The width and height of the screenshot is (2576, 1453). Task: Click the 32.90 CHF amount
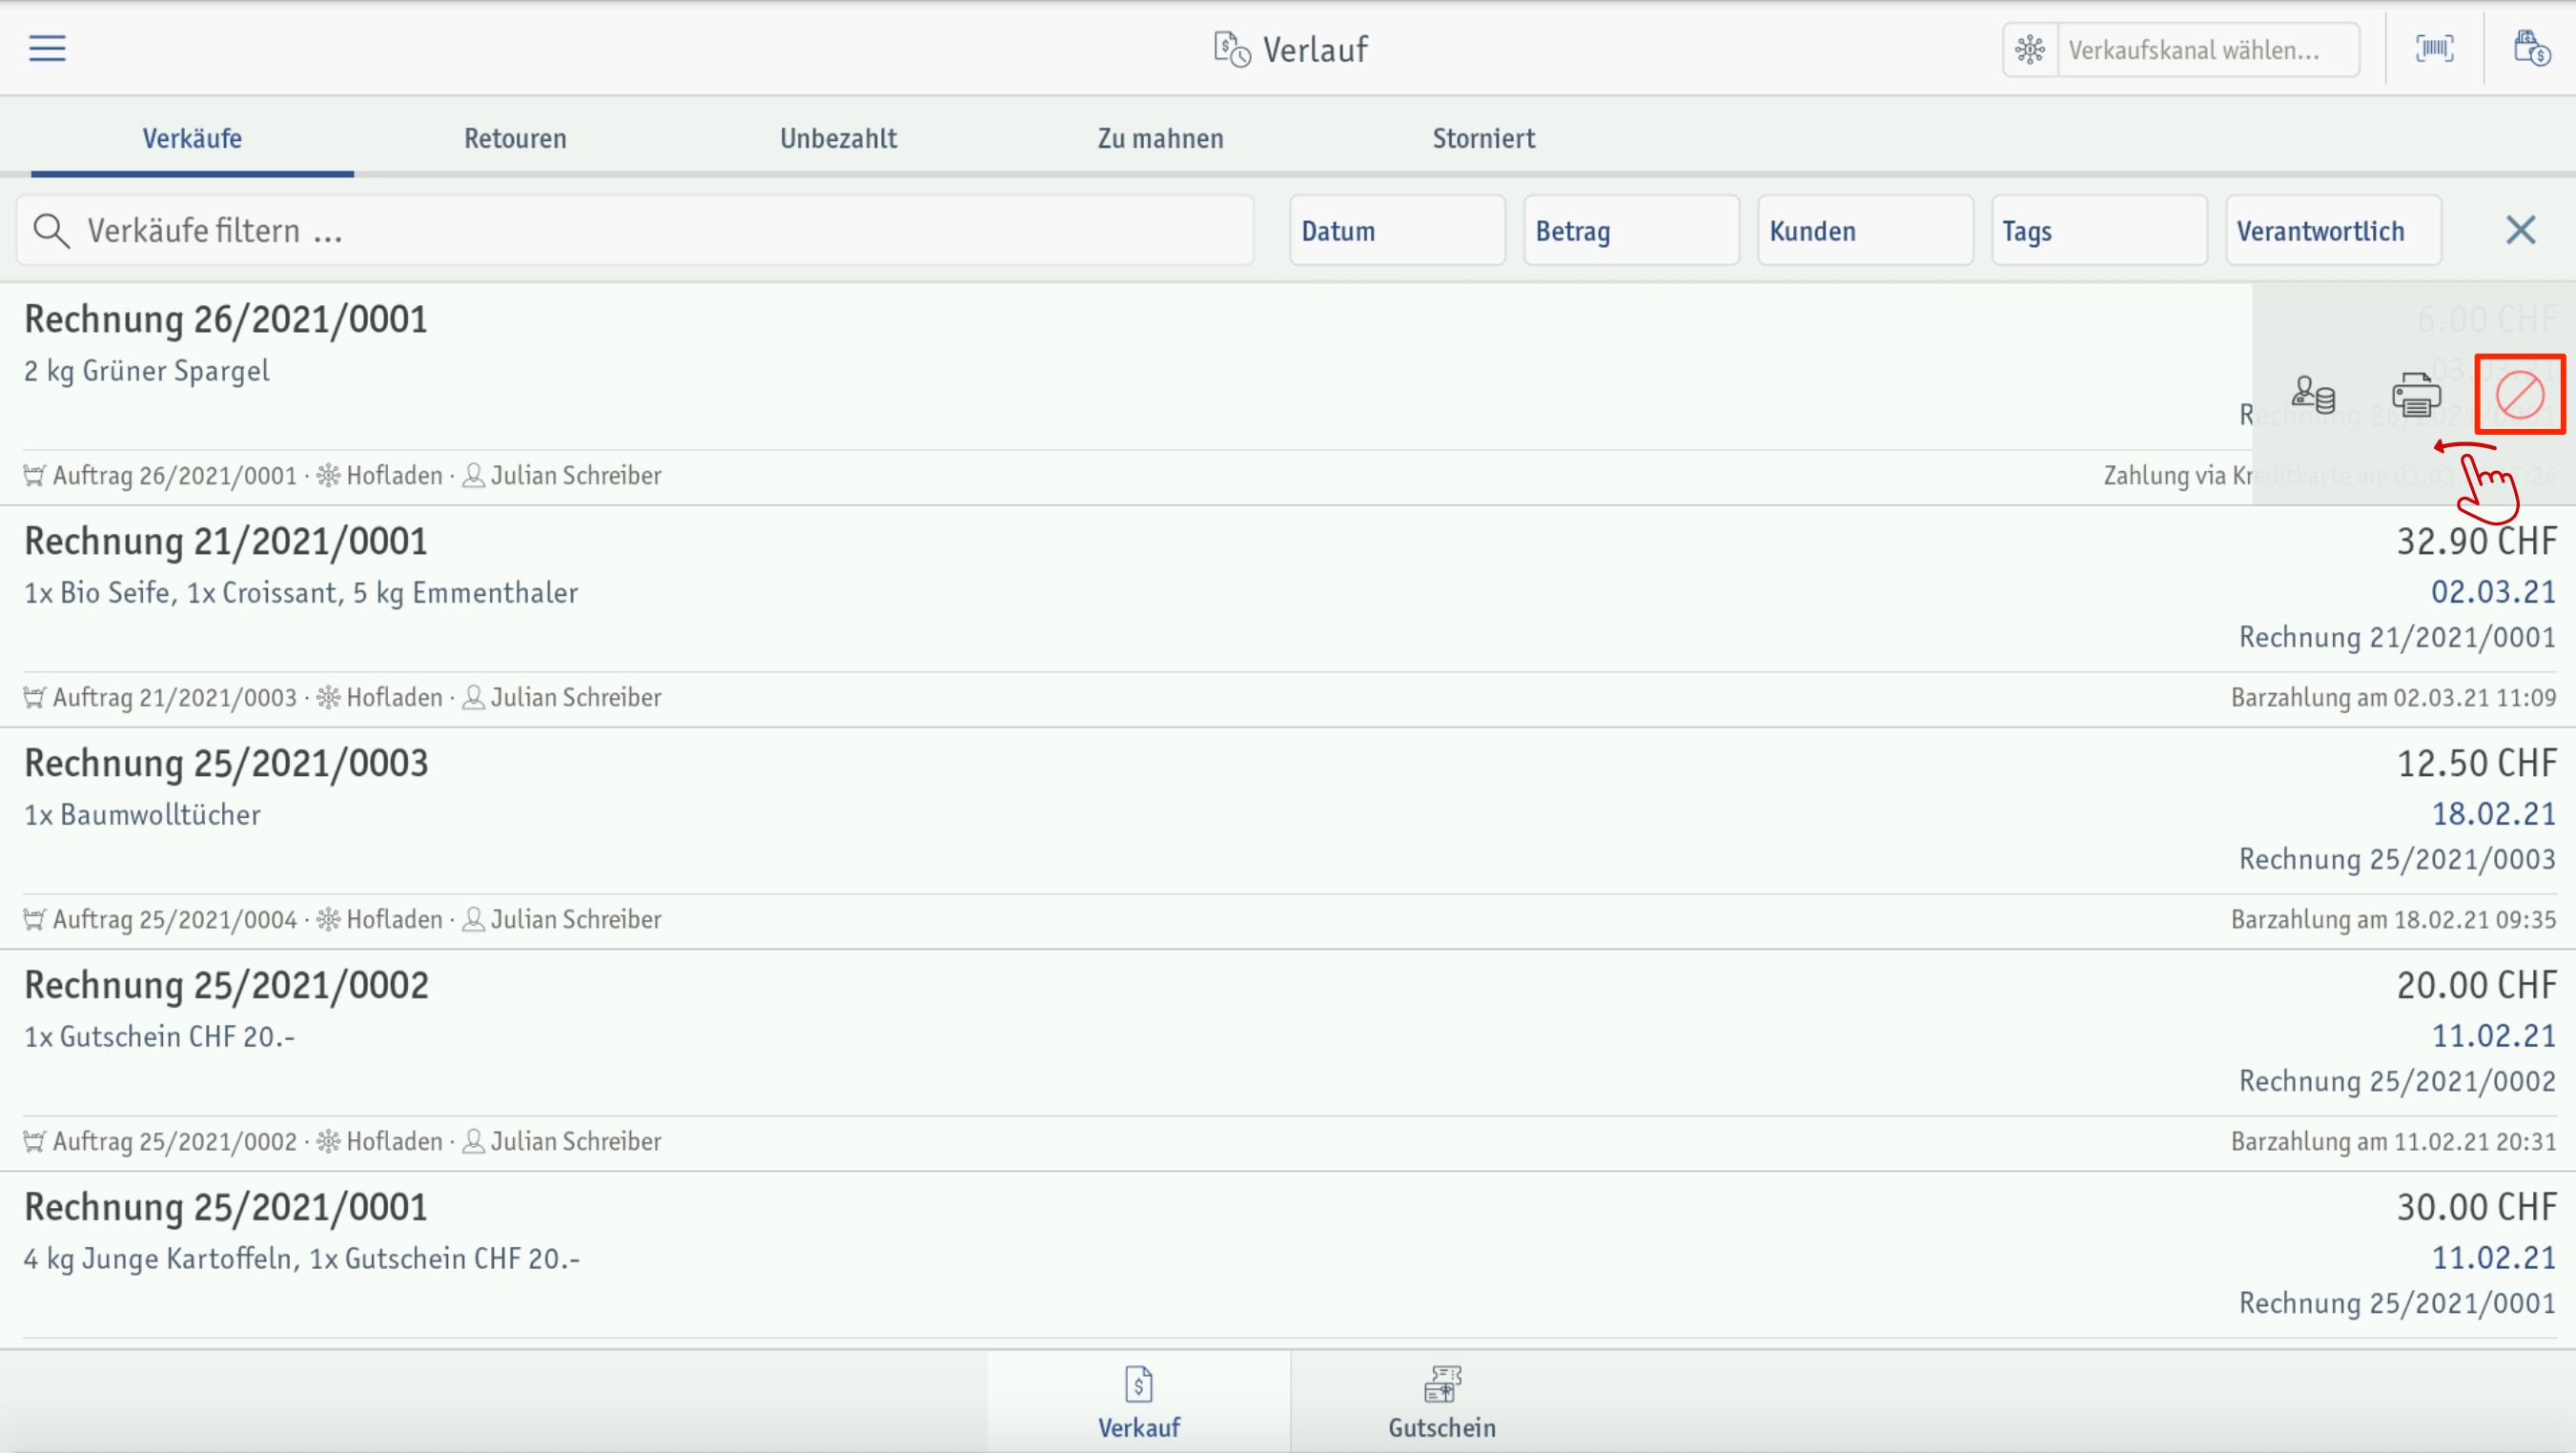click(x=2476, y=541)
